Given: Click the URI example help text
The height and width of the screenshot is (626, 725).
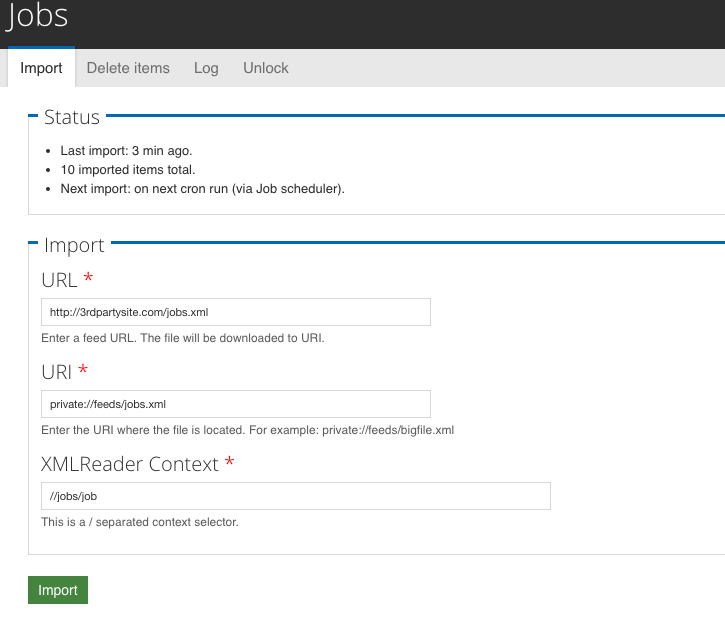Looking at the screenshot, I should 247,430.
